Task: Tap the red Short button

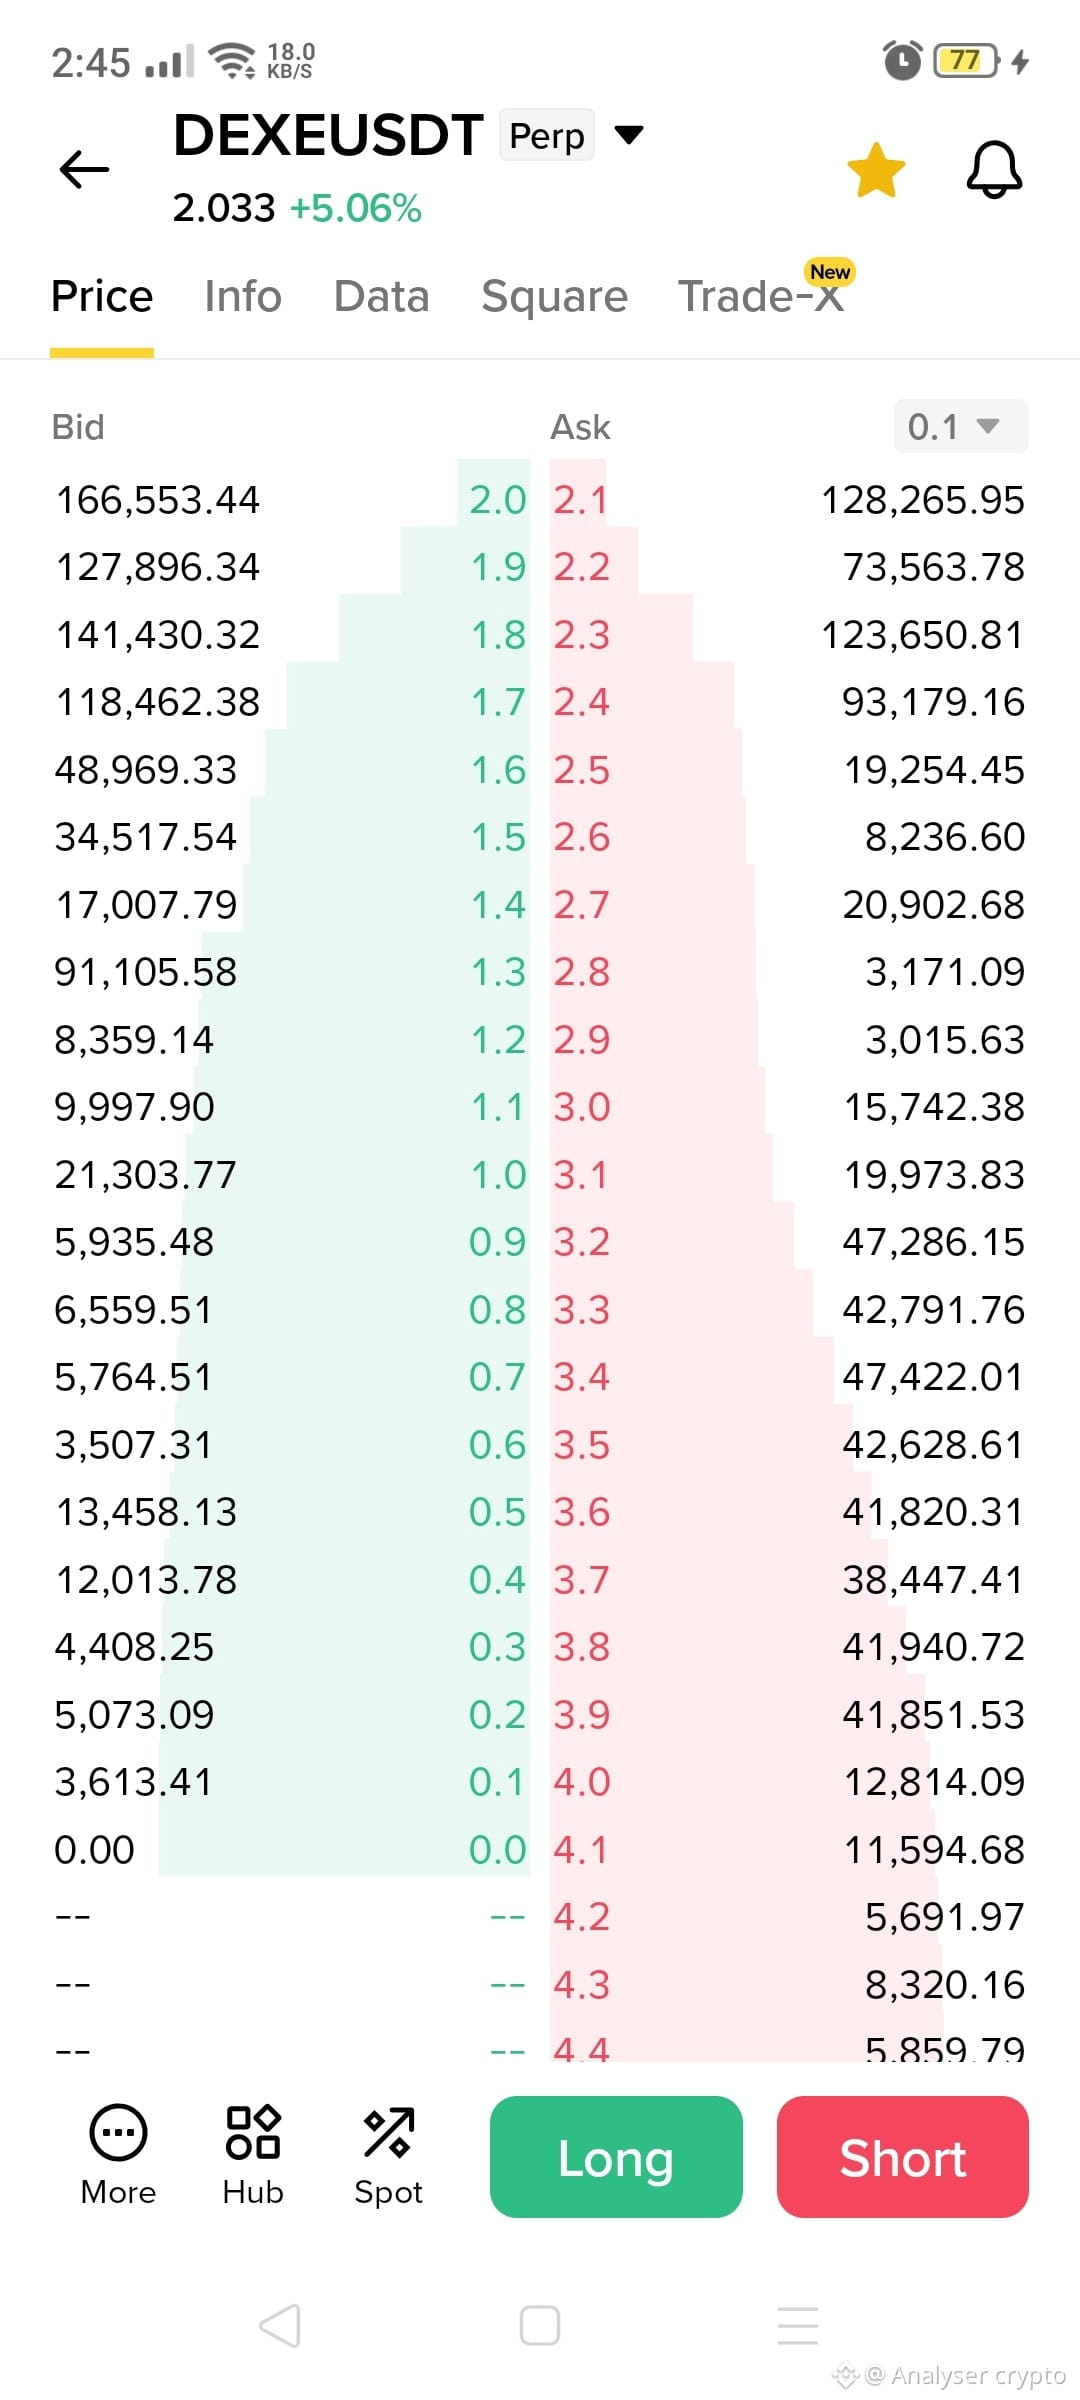Action: pos(903,2157)
